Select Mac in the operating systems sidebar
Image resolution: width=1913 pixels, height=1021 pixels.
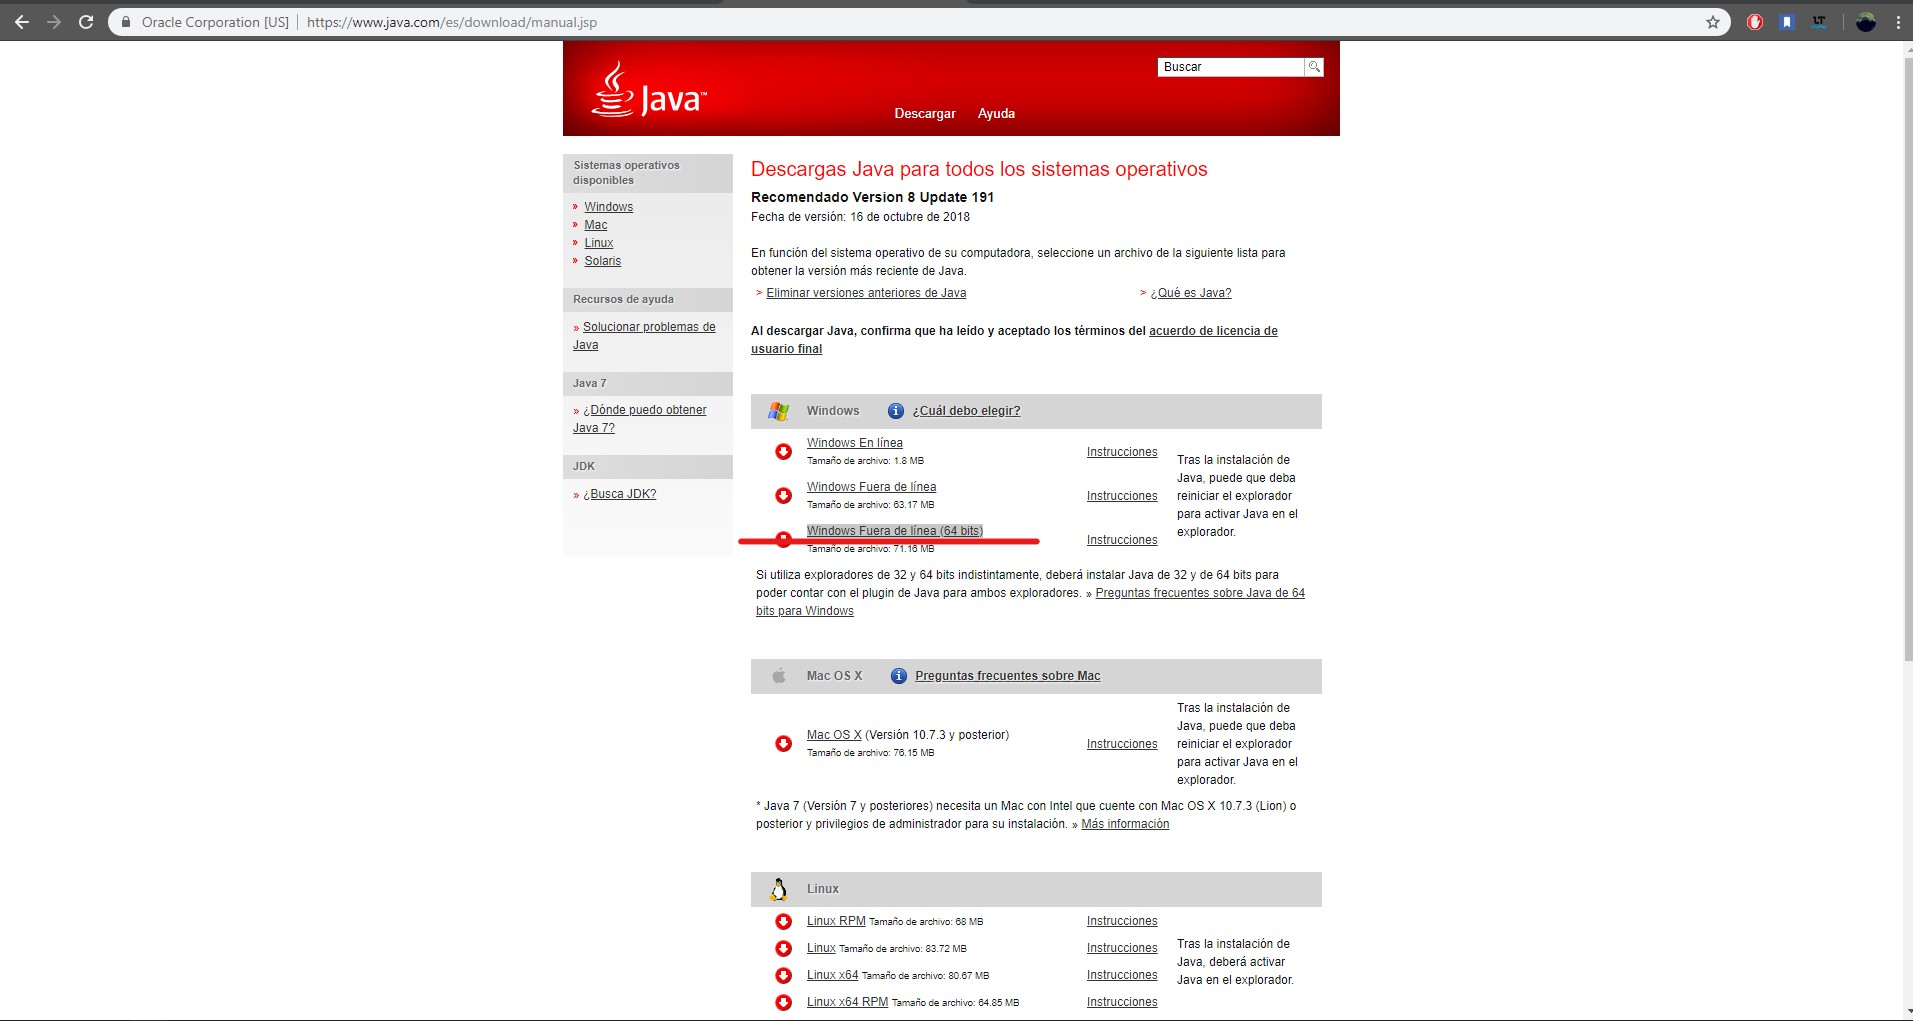pyautogui.click(x=596, y=225)
